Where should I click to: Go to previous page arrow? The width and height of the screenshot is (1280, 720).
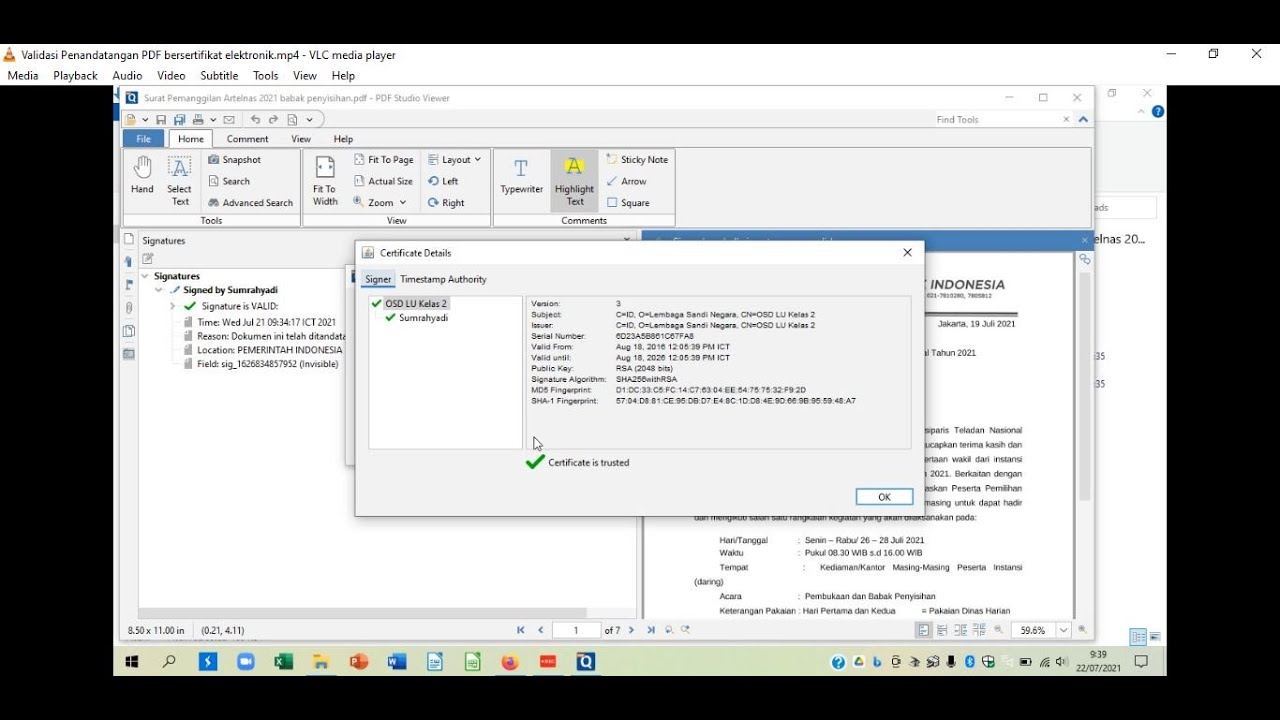pyautogui.click(x=541, y=630)
